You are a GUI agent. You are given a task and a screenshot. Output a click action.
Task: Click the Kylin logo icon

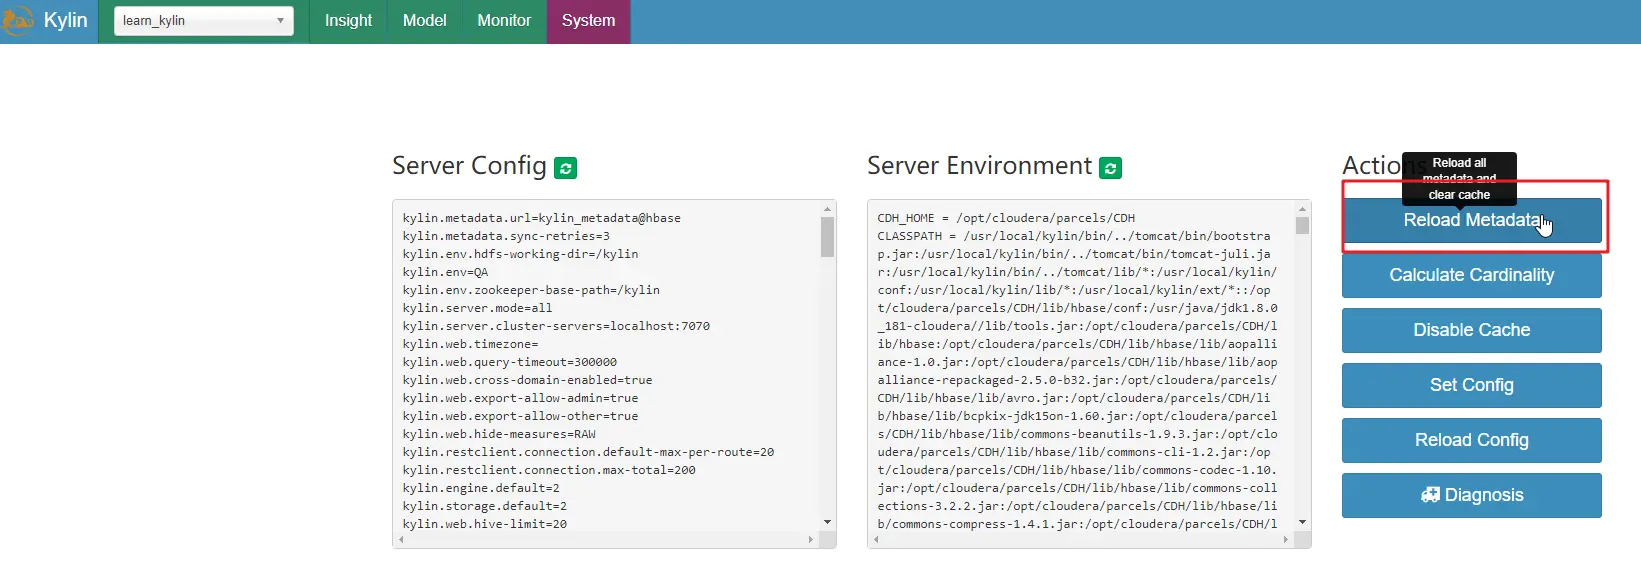click(x=16, y=20)
